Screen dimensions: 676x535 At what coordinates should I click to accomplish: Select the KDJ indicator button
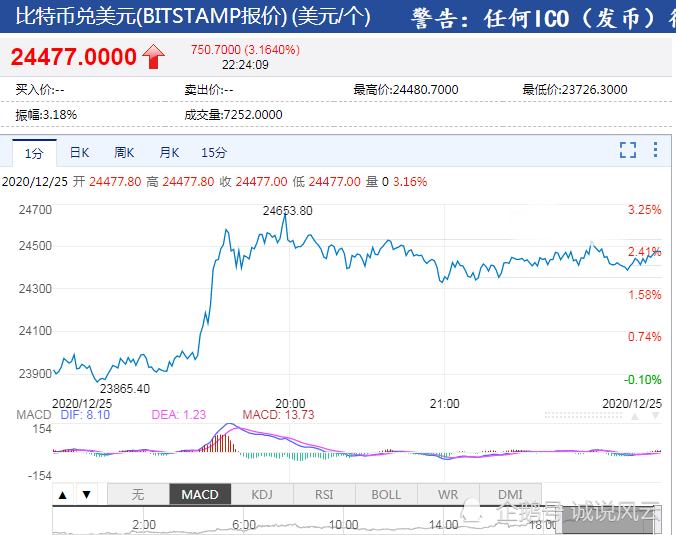[262, 494]
